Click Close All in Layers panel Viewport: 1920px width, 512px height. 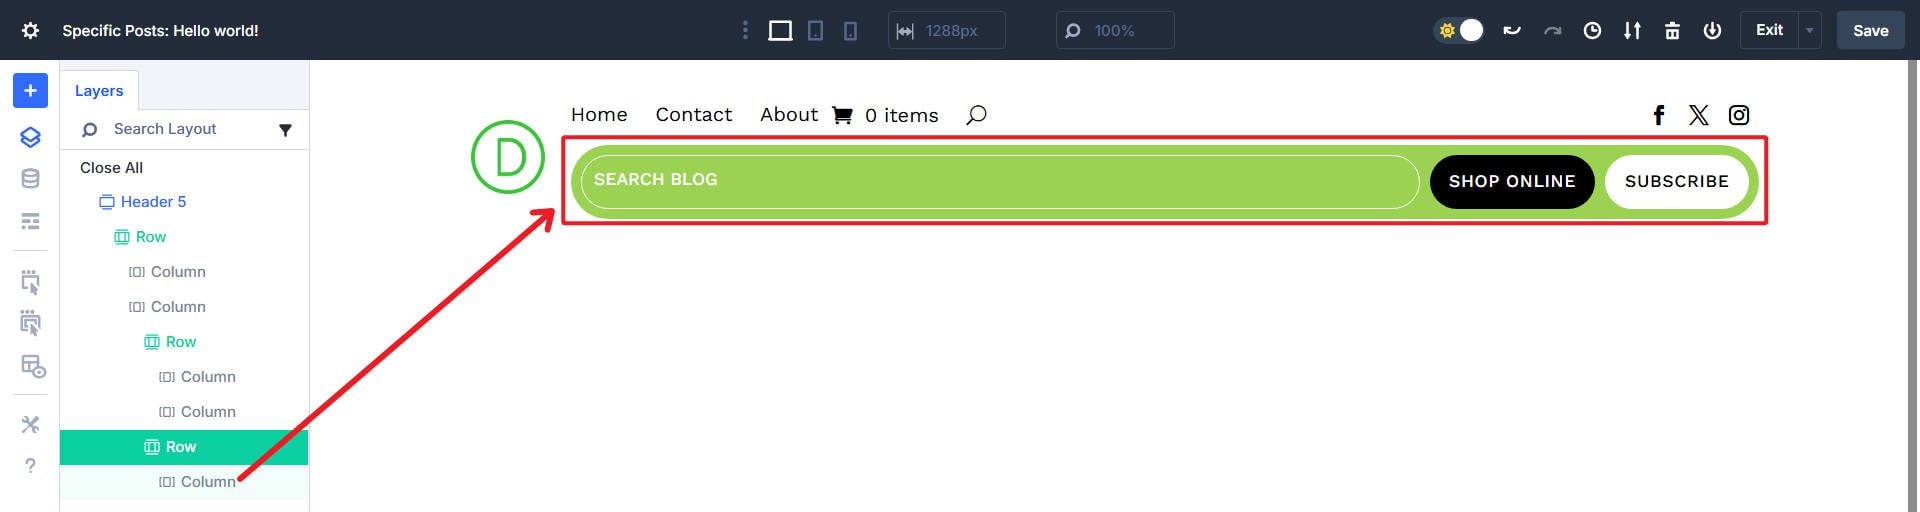click(111, 168)
